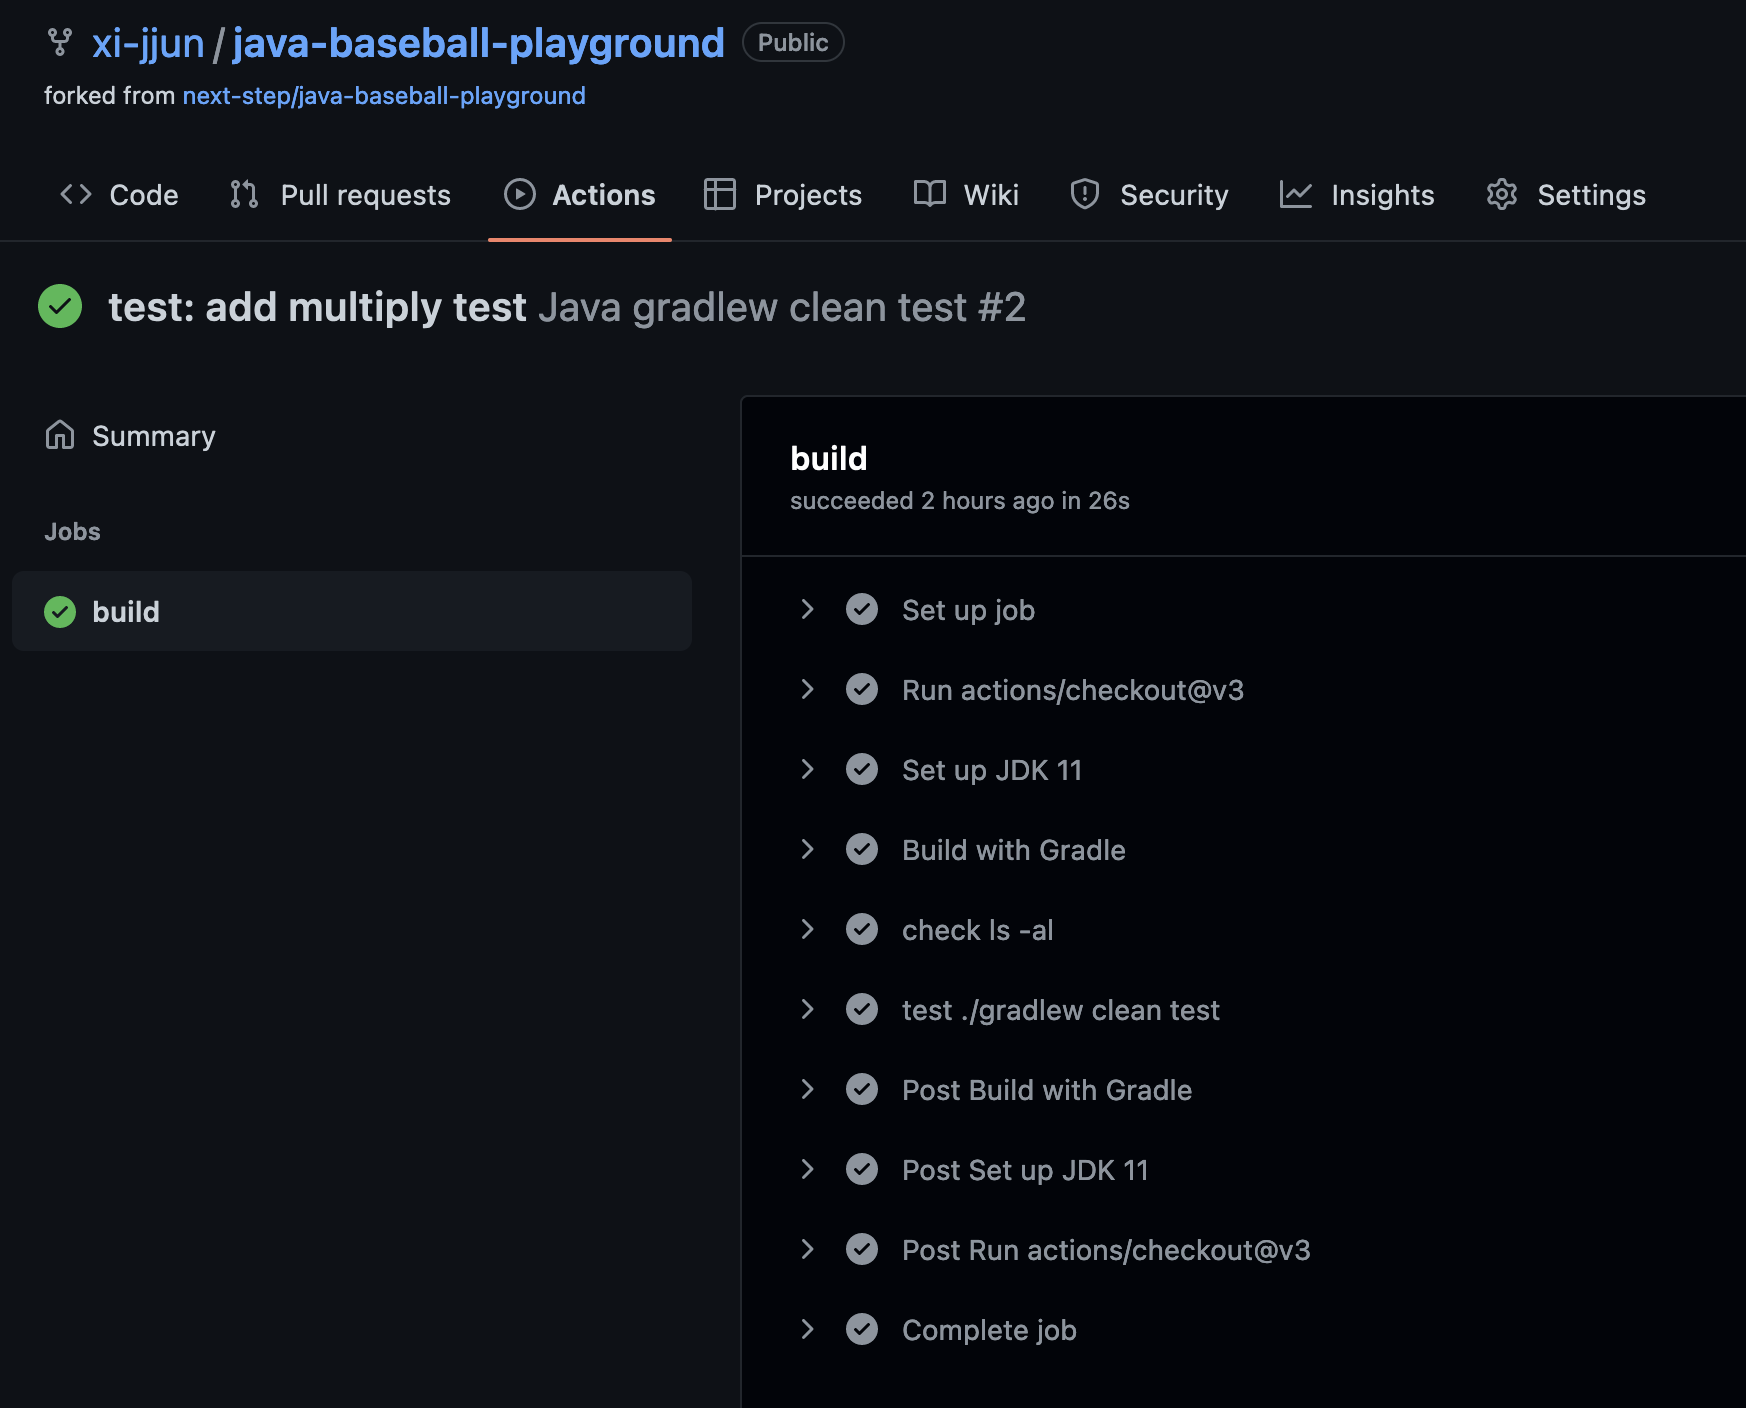Click 'Build with Gradle' step text

coord(1014,849)
